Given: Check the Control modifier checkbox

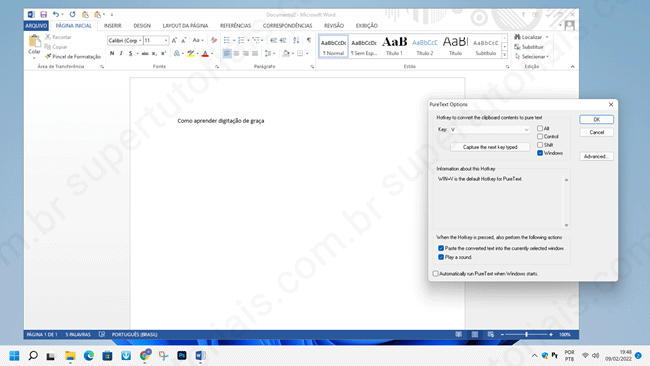Looking at the screenshot, I should tap(540, 136).
